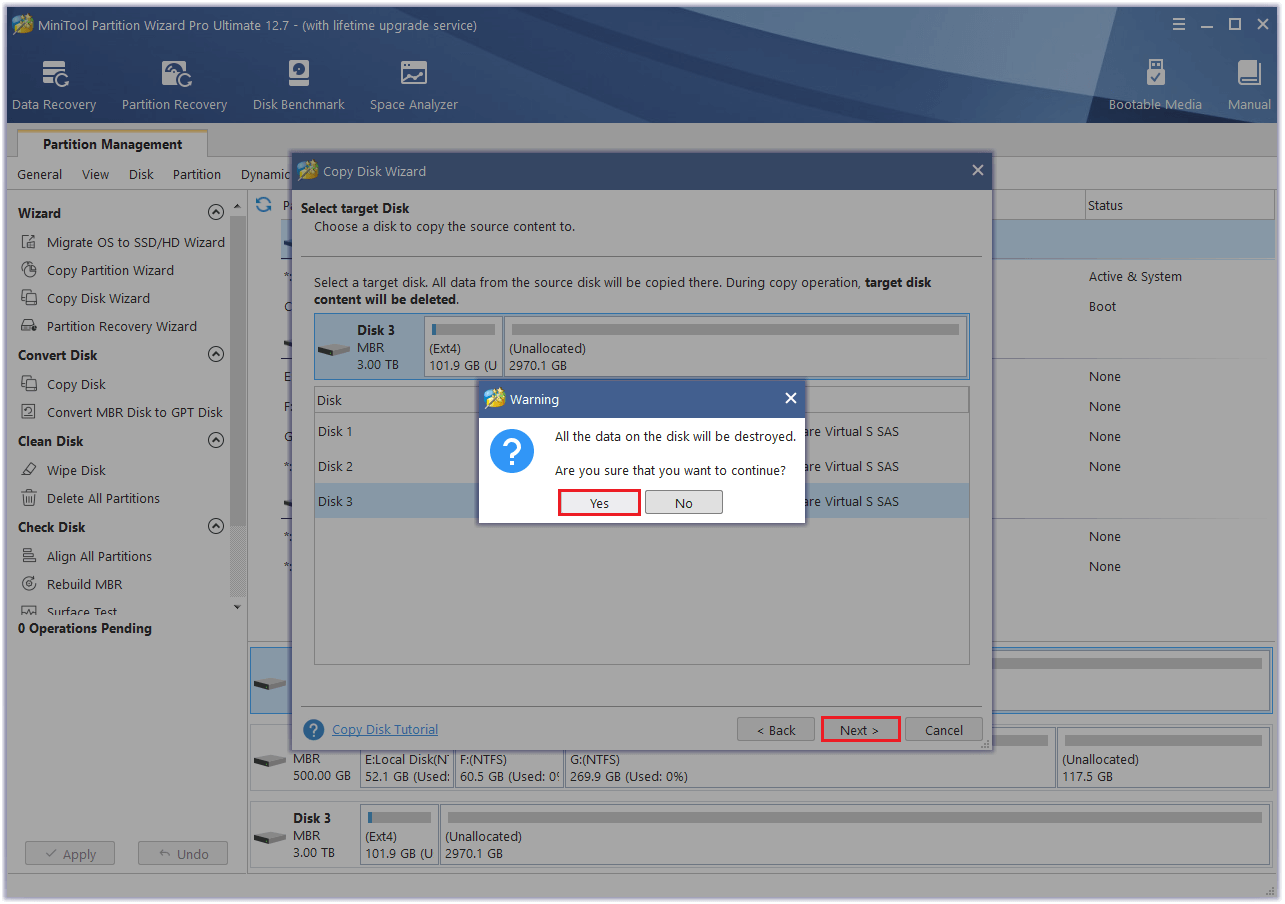Click the Convert MBR Disk to GPT Disk icon
This screenshot has height=904, width=1285.
coord(29,412)
